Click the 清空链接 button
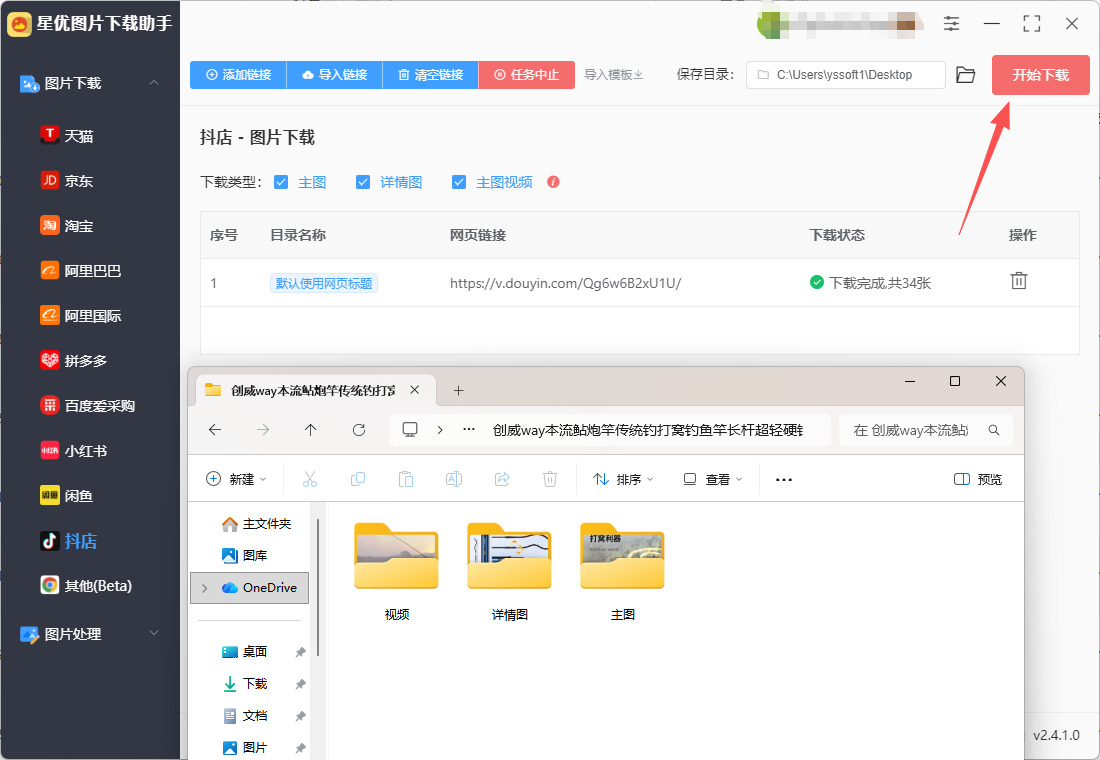 pos(431,74)
